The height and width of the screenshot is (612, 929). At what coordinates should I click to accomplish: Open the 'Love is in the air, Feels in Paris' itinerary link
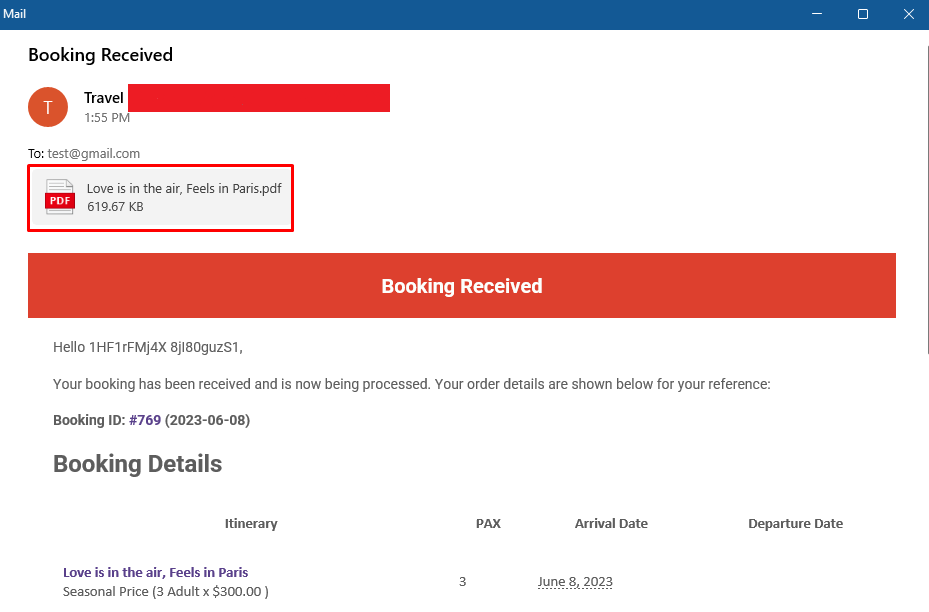(155, 572)
